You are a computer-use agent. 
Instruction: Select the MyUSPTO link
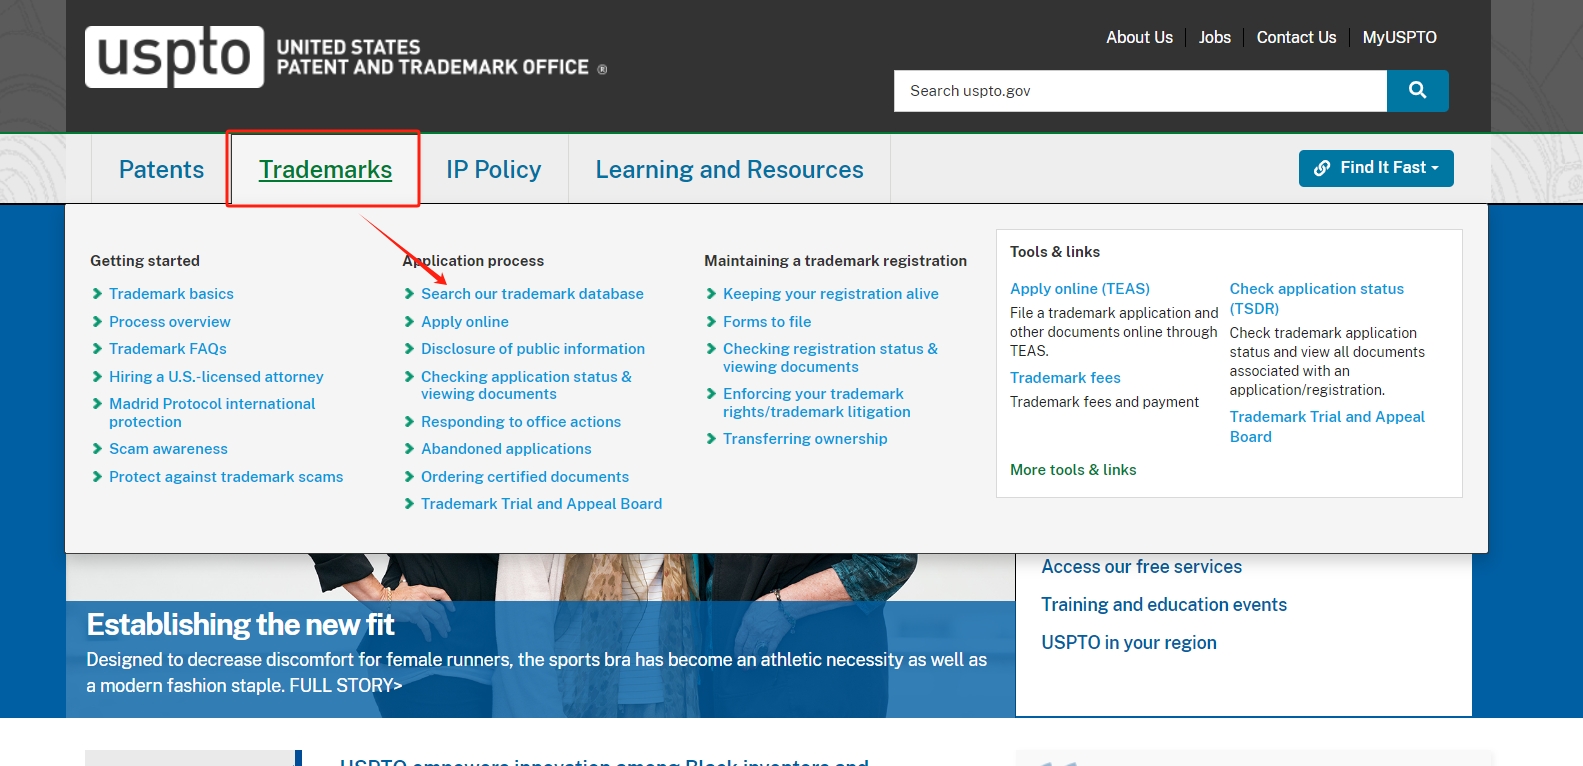pos(1399,38)
